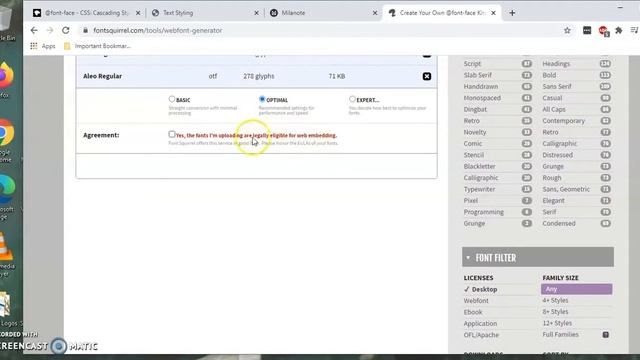The image size is (640, 360).
Task: Filter by 12+ Styles family size
Action: tap(557, 323)
